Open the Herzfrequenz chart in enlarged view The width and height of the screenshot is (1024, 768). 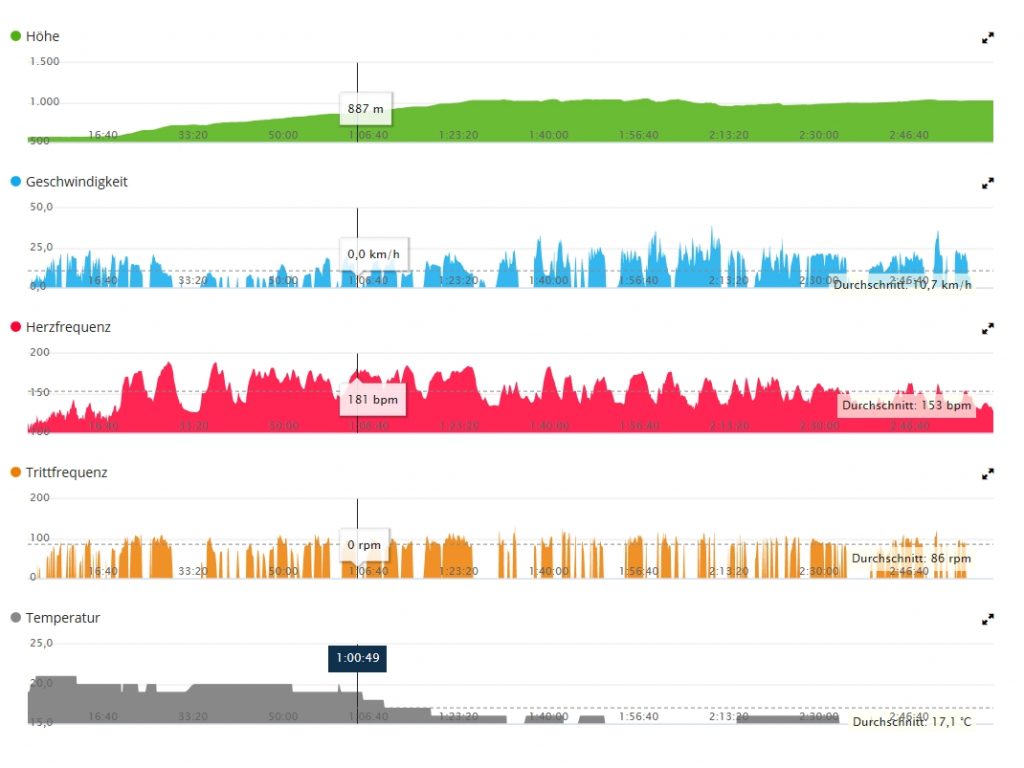tap(987, 328)
